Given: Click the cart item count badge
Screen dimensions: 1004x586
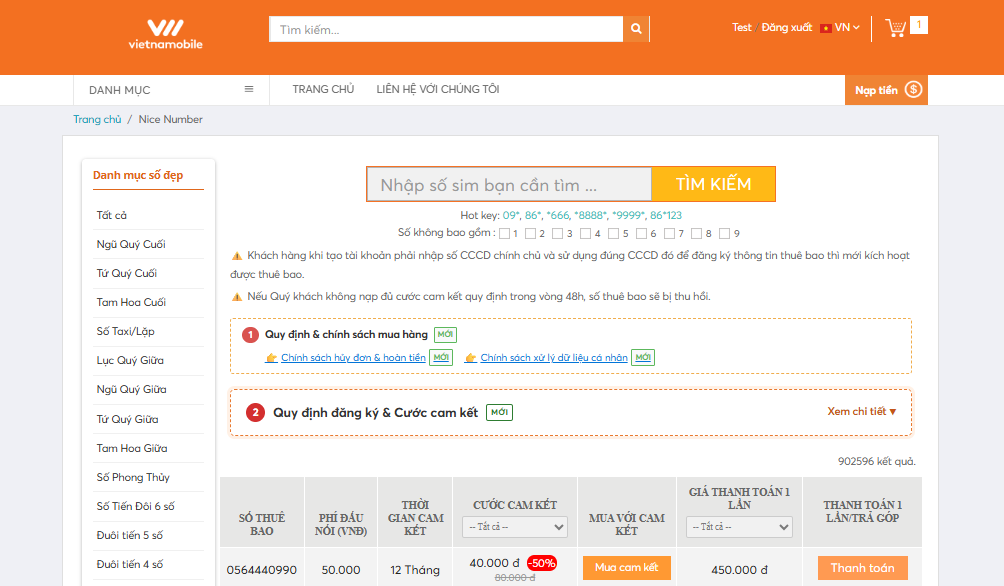Looking at the screenshot, I should tap(919, 25).
